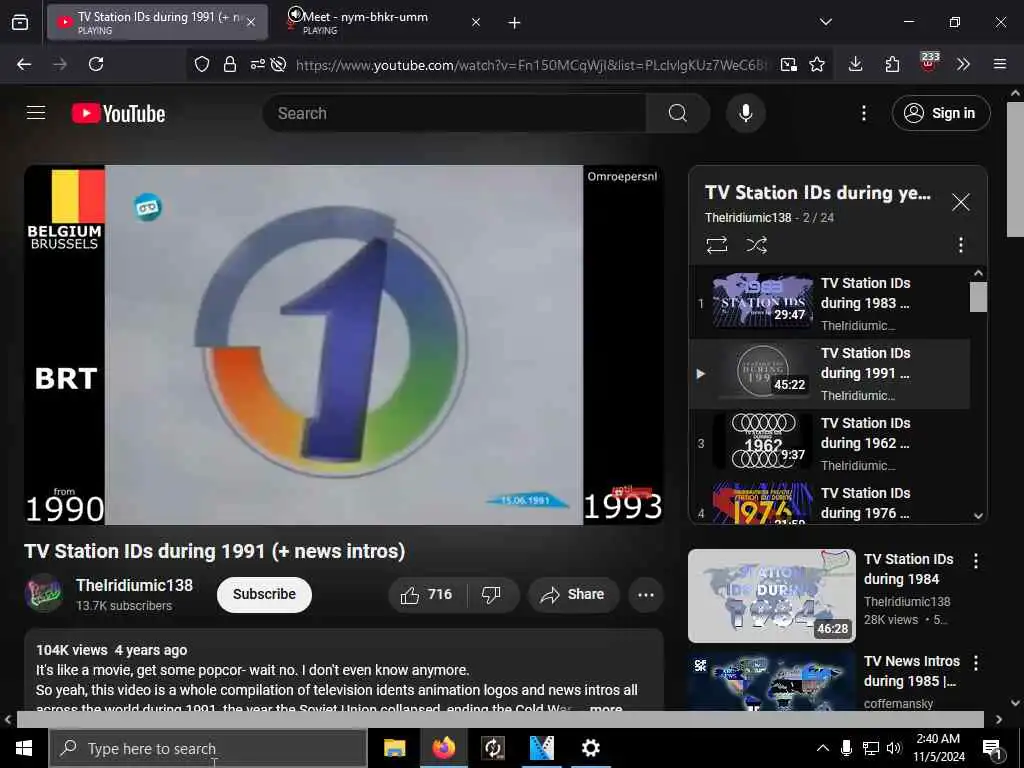Image resolution: width=1024 pixels, height=768 pixels.
Task: Open the TheIridiumic138 playlist owner link
Action: tap(748, 217)
